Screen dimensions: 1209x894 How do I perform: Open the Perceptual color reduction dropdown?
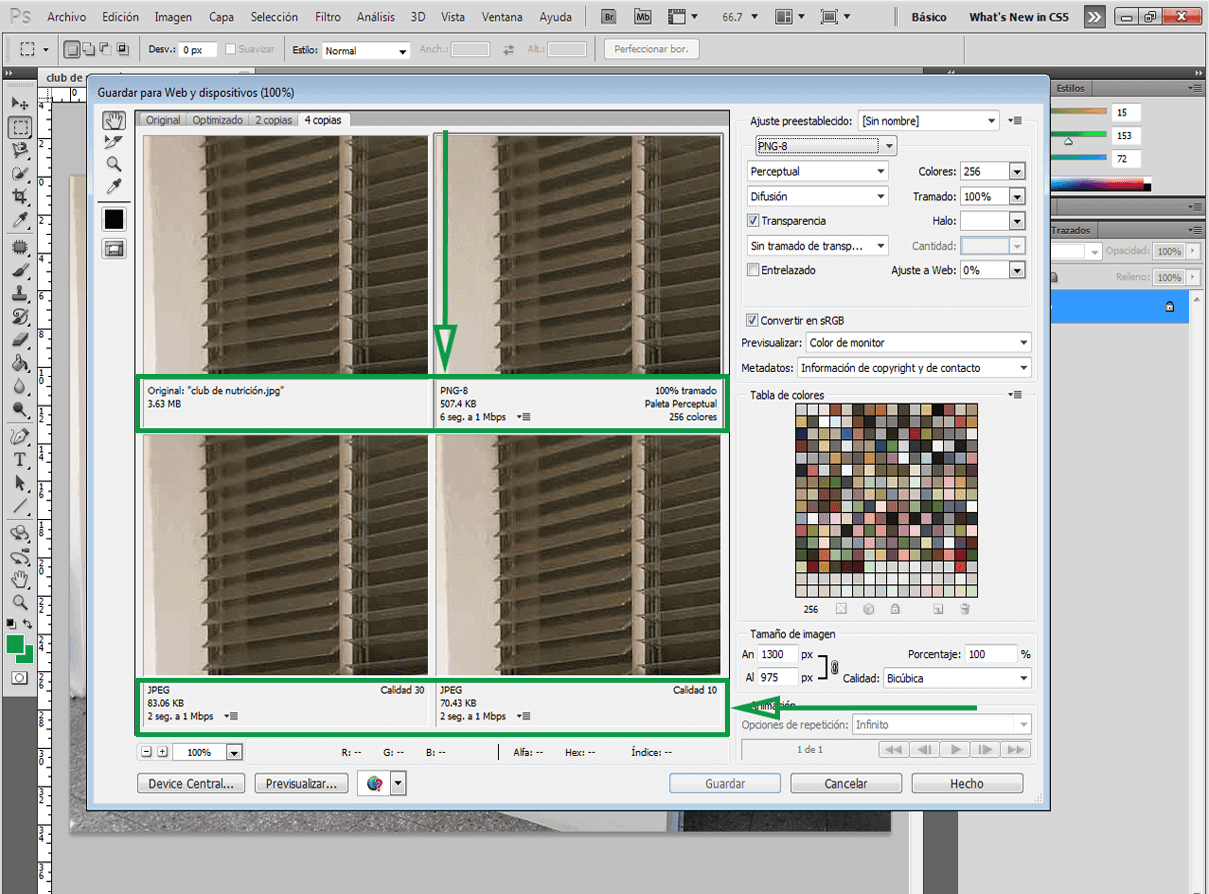point(818,171)
